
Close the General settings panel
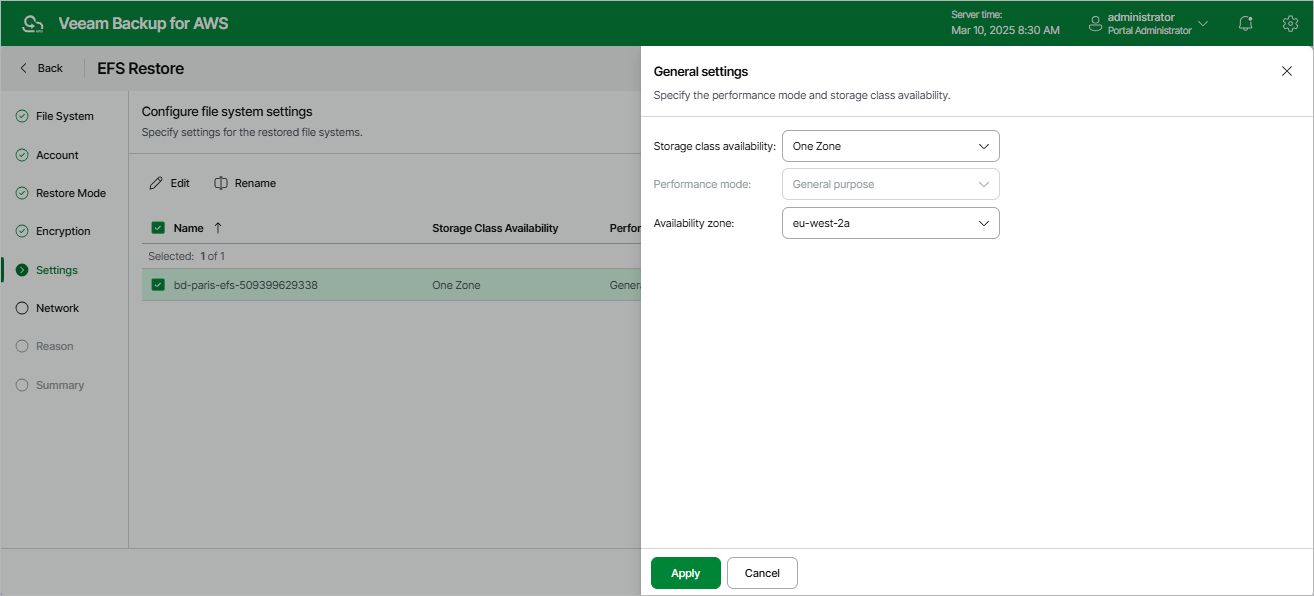pyautogui.click(x=1286, y=71)
